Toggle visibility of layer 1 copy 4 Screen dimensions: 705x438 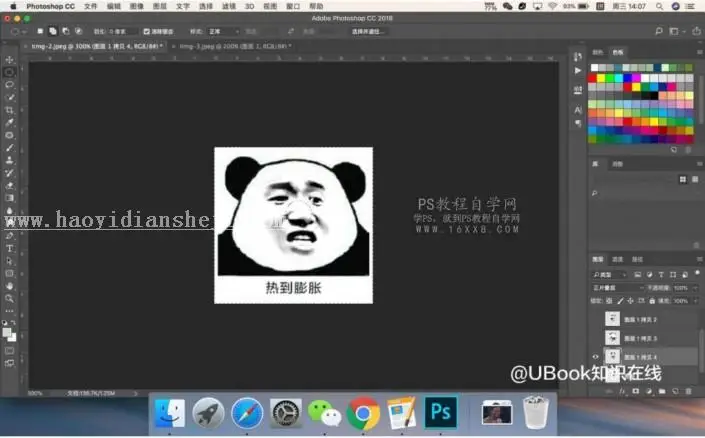point(595,357)
